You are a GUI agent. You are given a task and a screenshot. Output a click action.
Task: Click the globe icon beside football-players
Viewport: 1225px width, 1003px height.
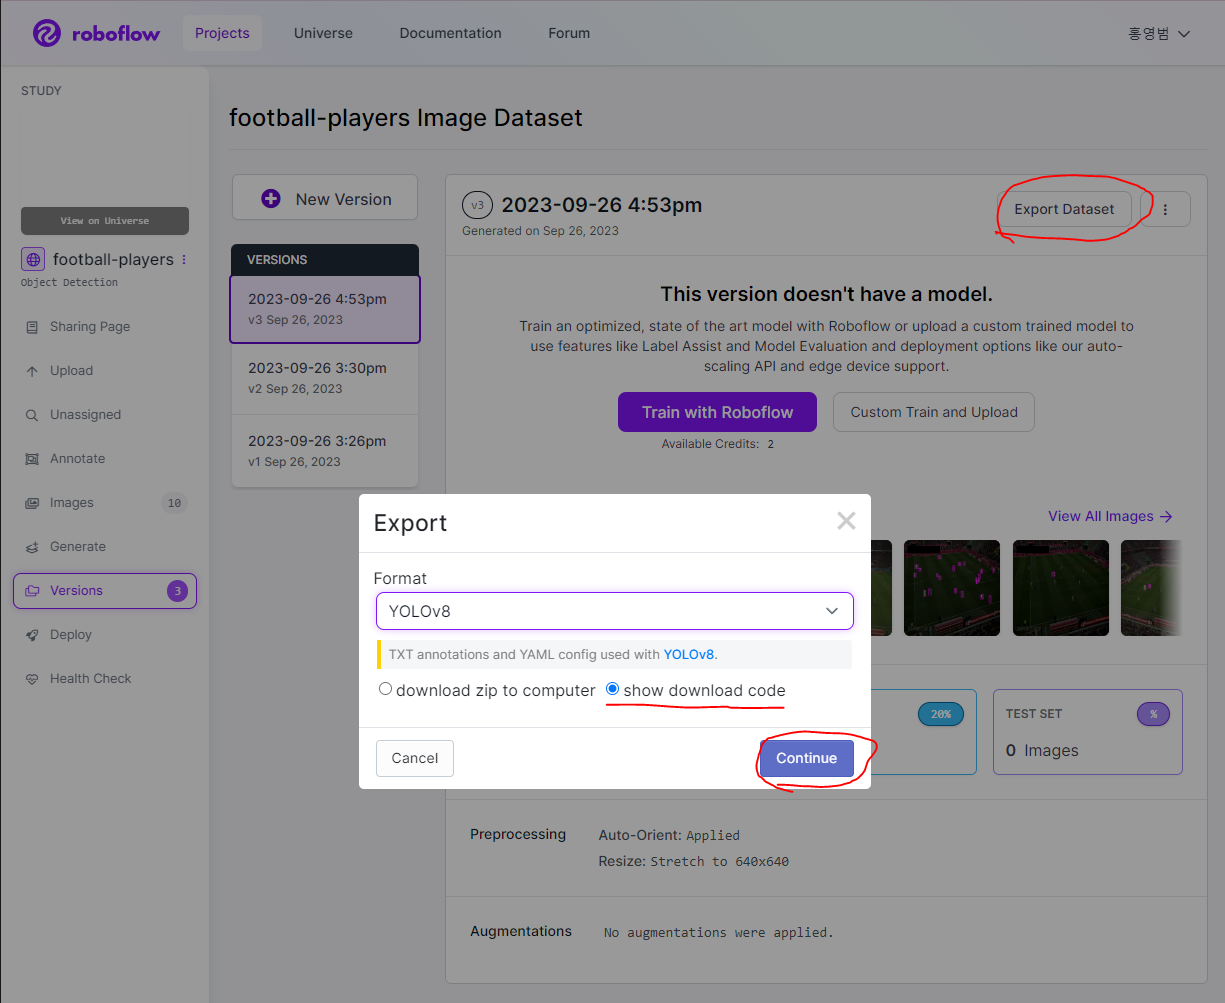[33, 259]
